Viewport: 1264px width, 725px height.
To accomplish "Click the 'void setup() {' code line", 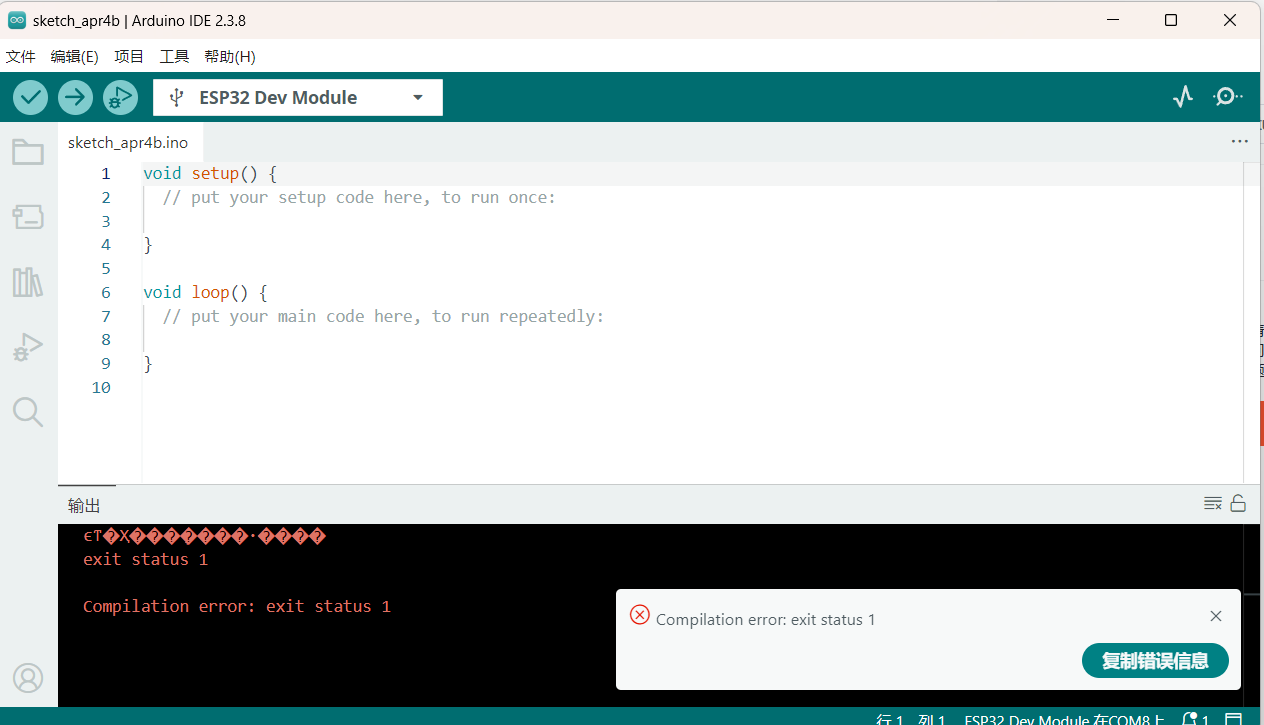I will point(210,173).
